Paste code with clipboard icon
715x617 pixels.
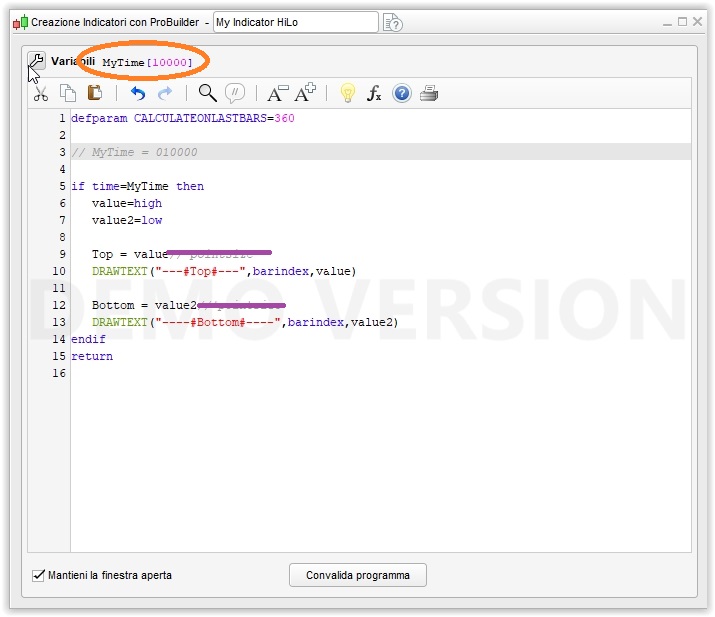(x=95, y=93)
